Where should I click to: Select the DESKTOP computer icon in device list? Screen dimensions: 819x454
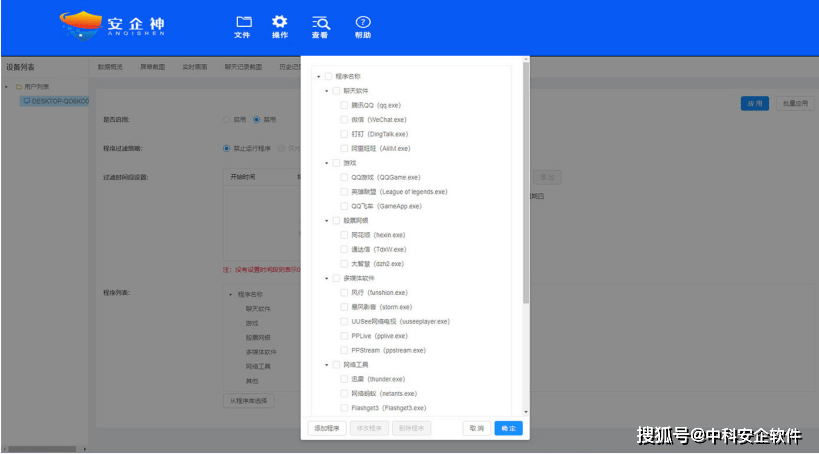click(27, 101)
